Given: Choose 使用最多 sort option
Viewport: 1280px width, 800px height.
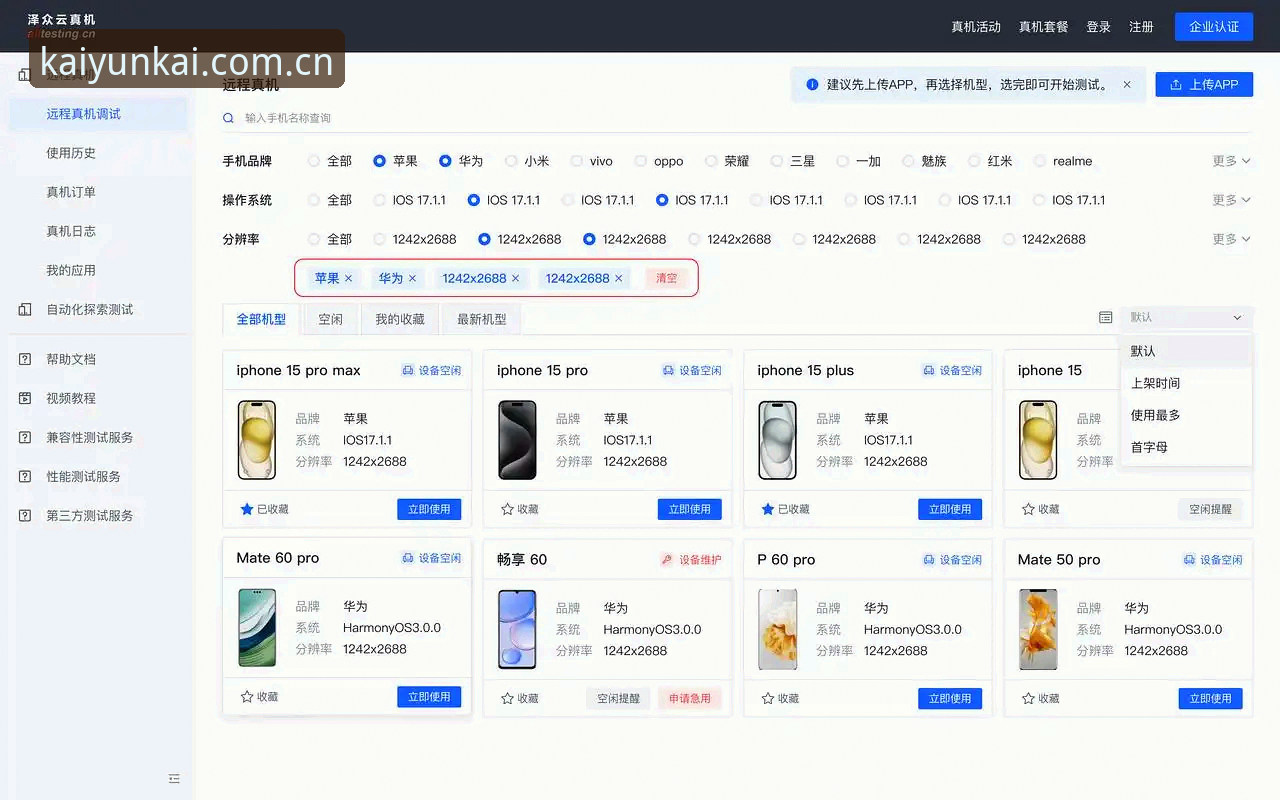Looking at the screenshot, I should (1186, 415).
